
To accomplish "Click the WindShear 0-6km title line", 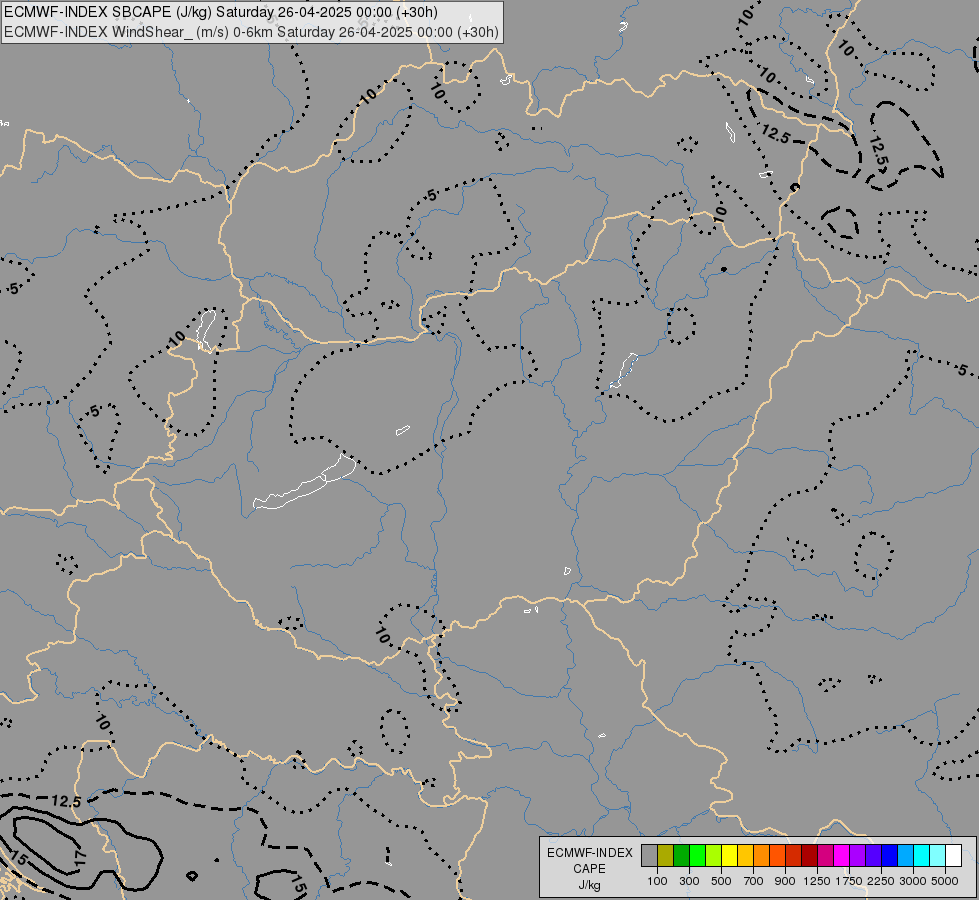I will 251,32.
